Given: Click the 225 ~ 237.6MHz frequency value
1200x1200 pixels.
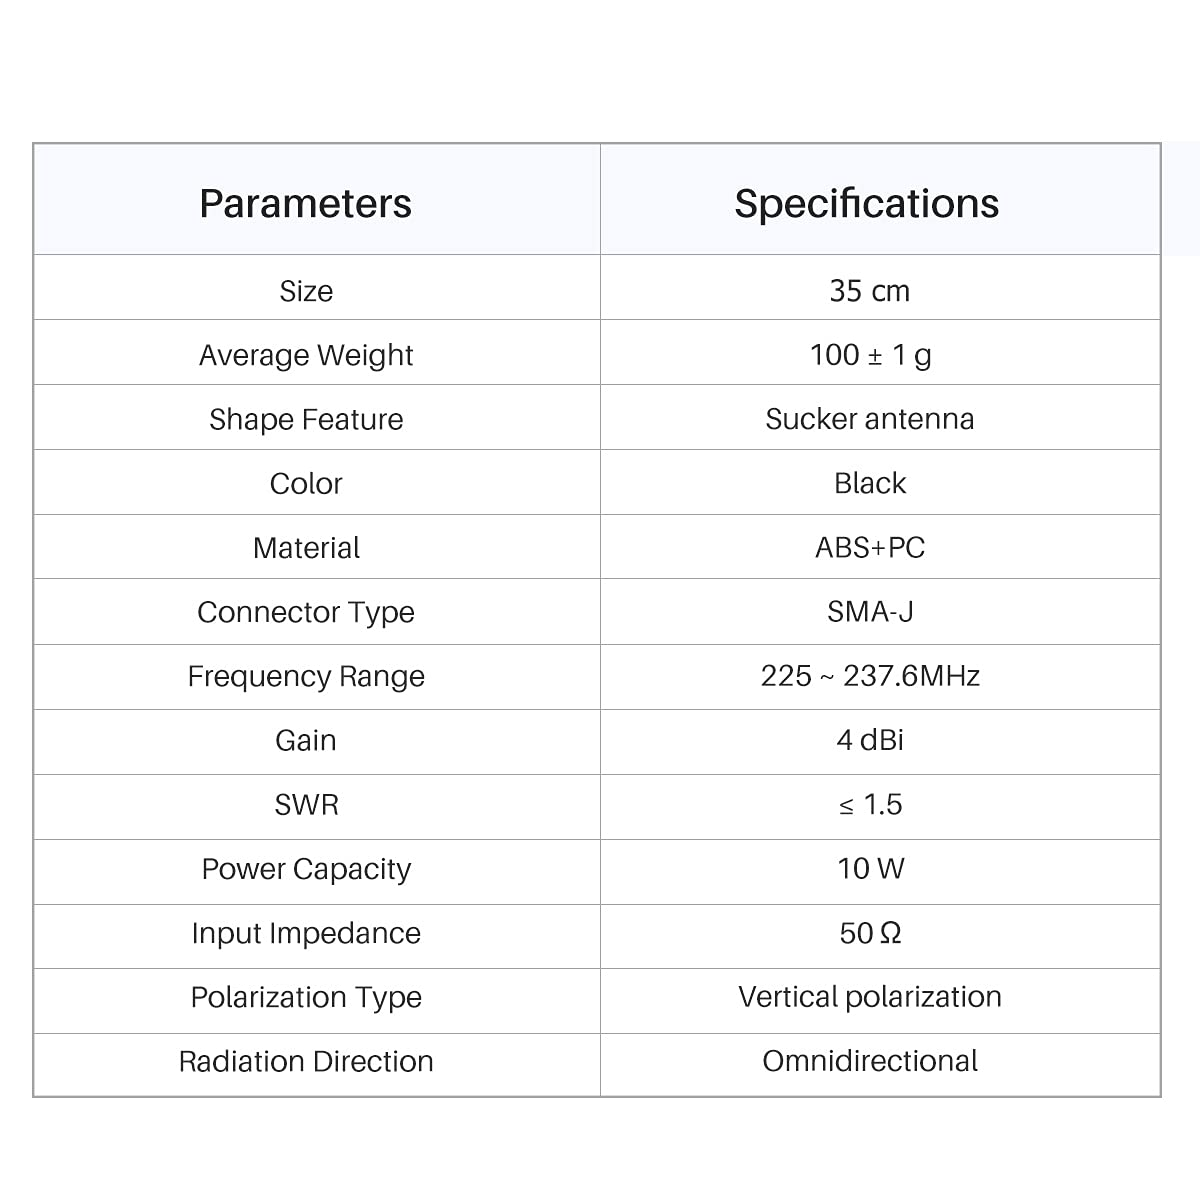Looking at the screenshot, I should (x=870, y=676).
